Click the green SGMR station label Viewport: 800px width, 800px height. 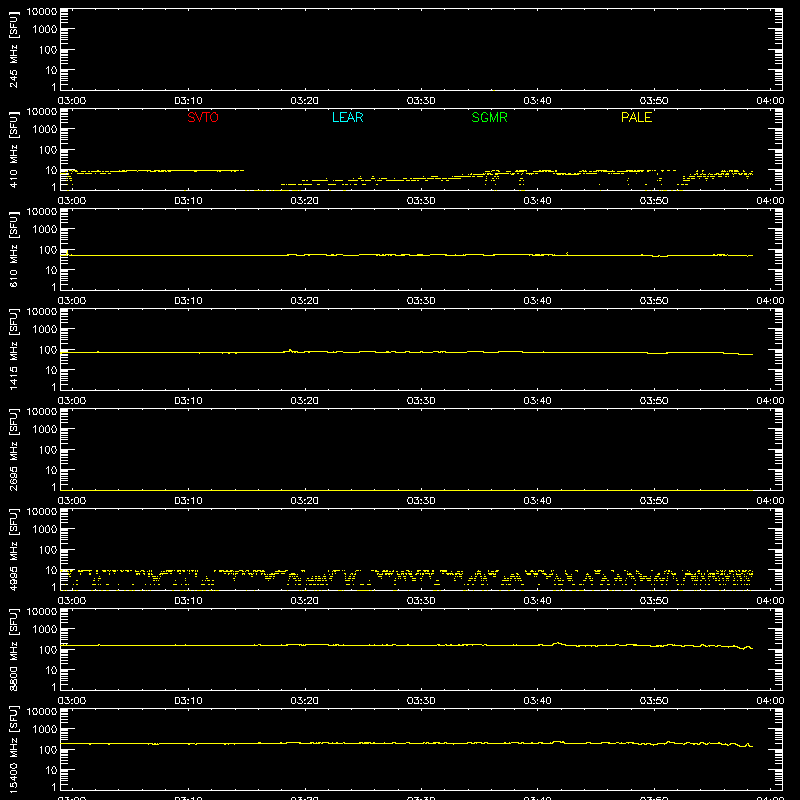coord(489,117)
